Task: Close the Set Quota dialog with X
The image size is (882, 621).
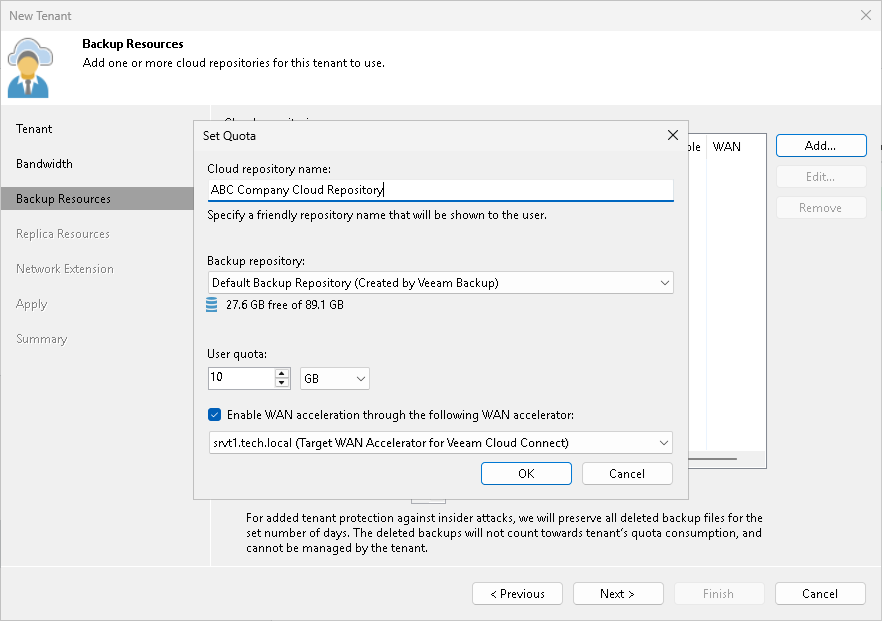Action: click(672, 135)
